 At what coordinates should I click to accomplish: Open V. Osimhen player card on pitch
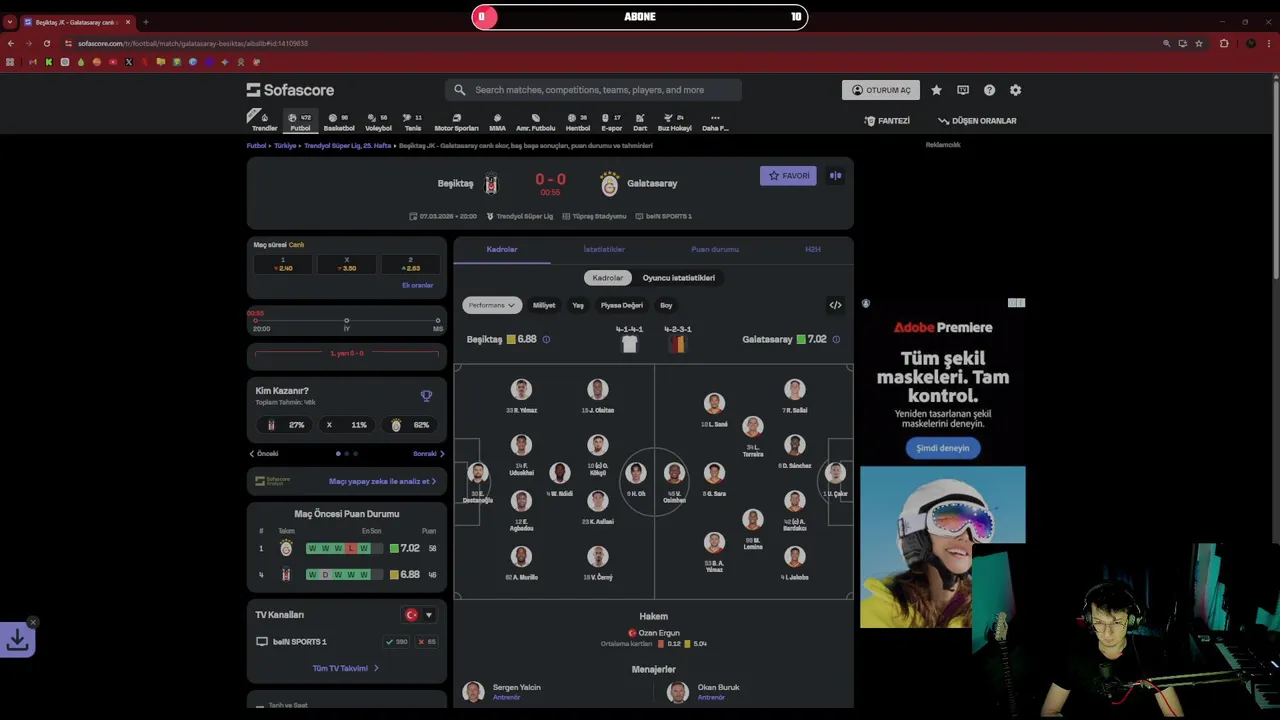(x=674, y=482)
